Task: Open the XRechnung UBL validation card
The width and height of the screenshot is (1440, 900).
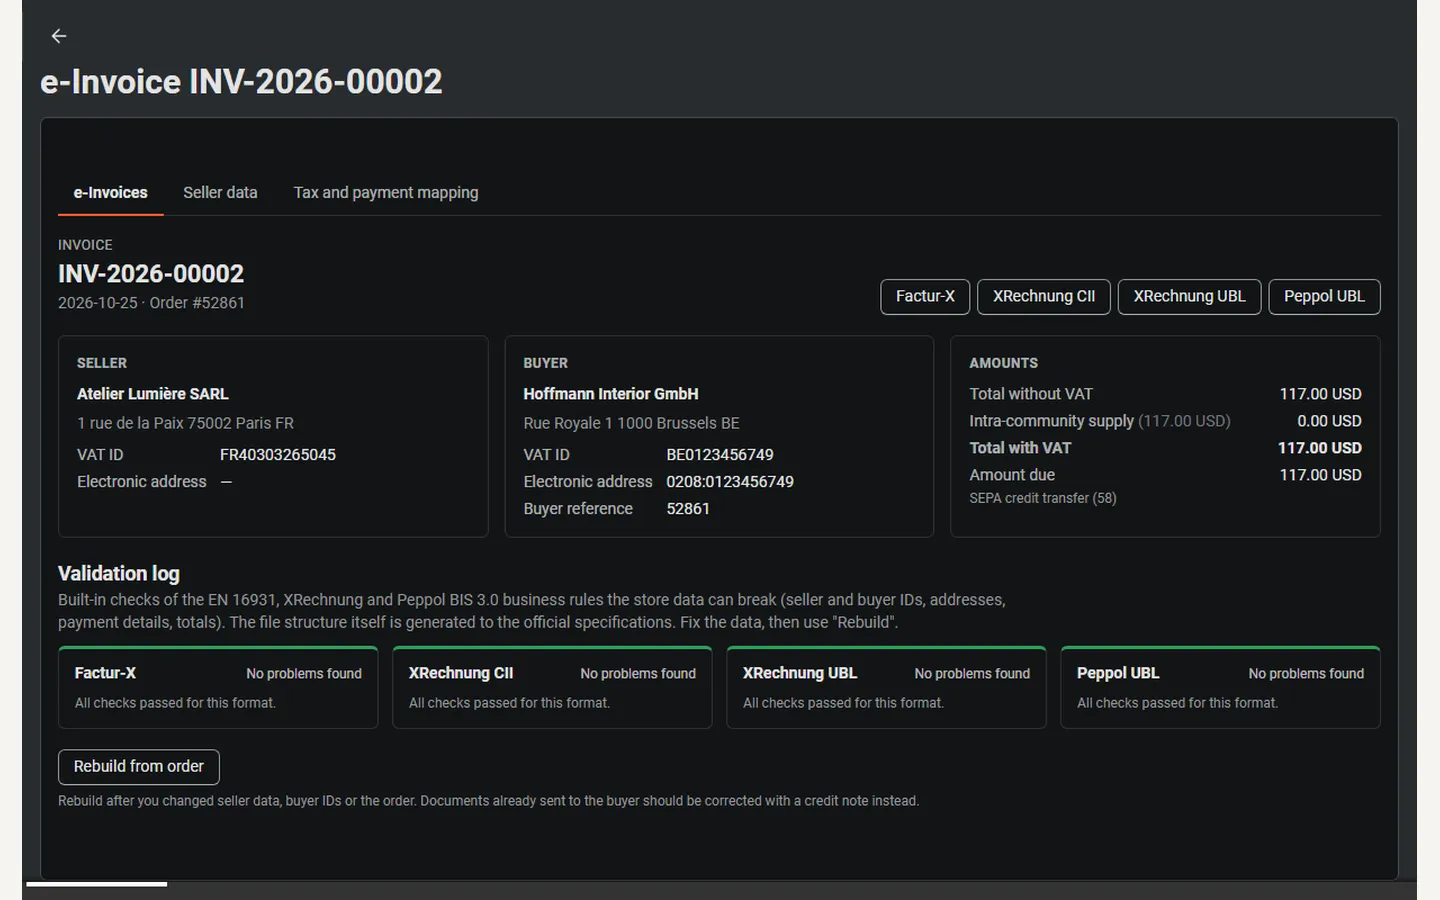Action: point(886,687)
